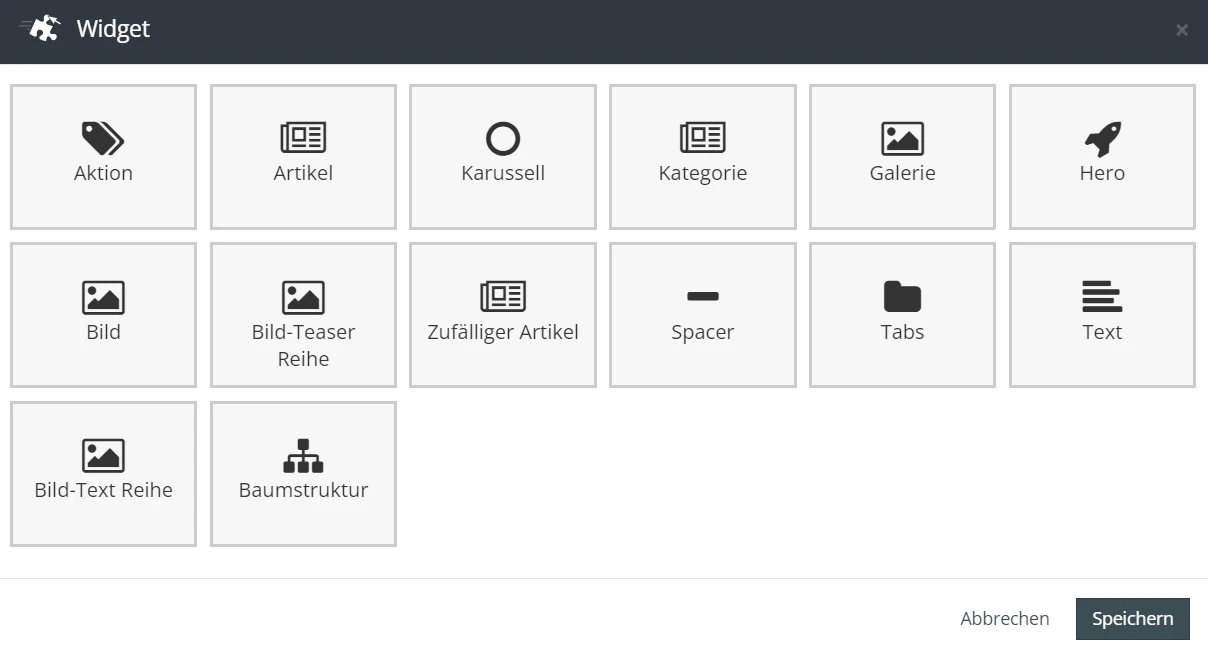Click the Tabs widget label

902,332
